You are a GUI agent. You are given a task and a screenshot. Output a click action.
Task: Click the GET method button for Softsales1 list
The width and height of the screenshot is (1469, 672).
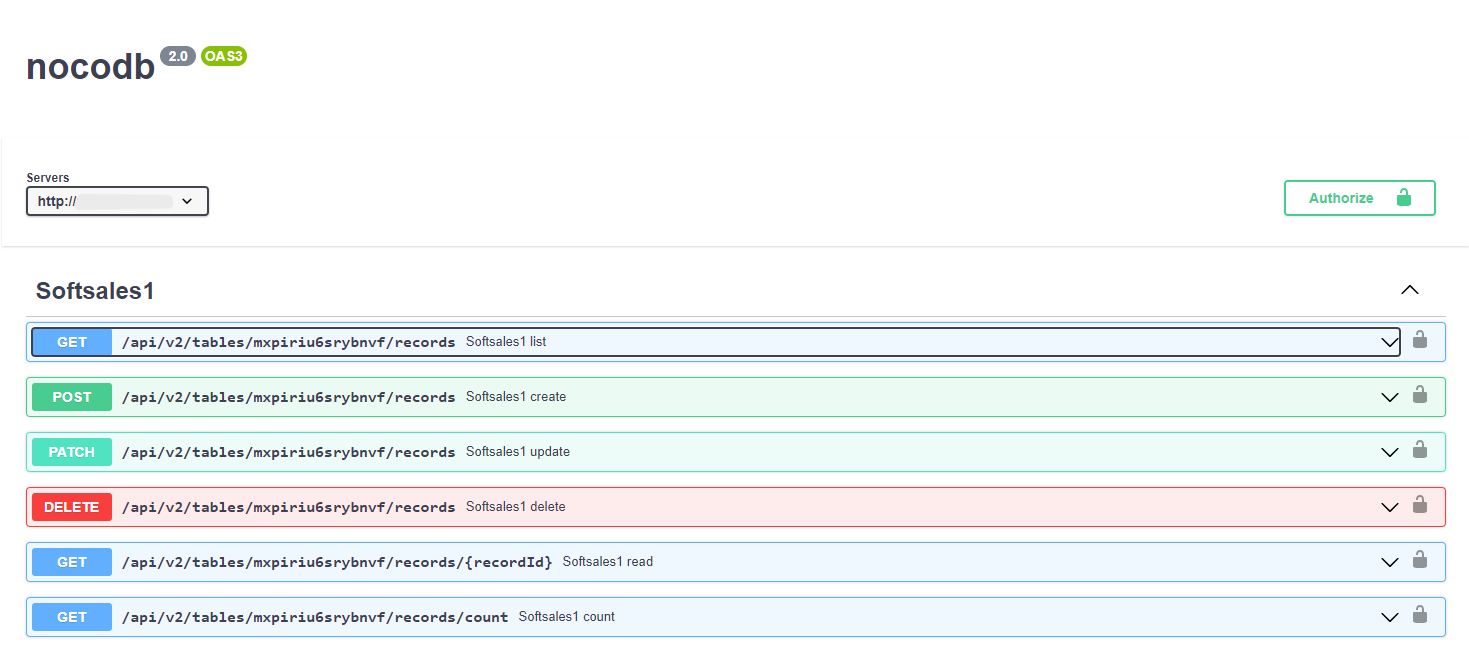click(x=72, y=342)
